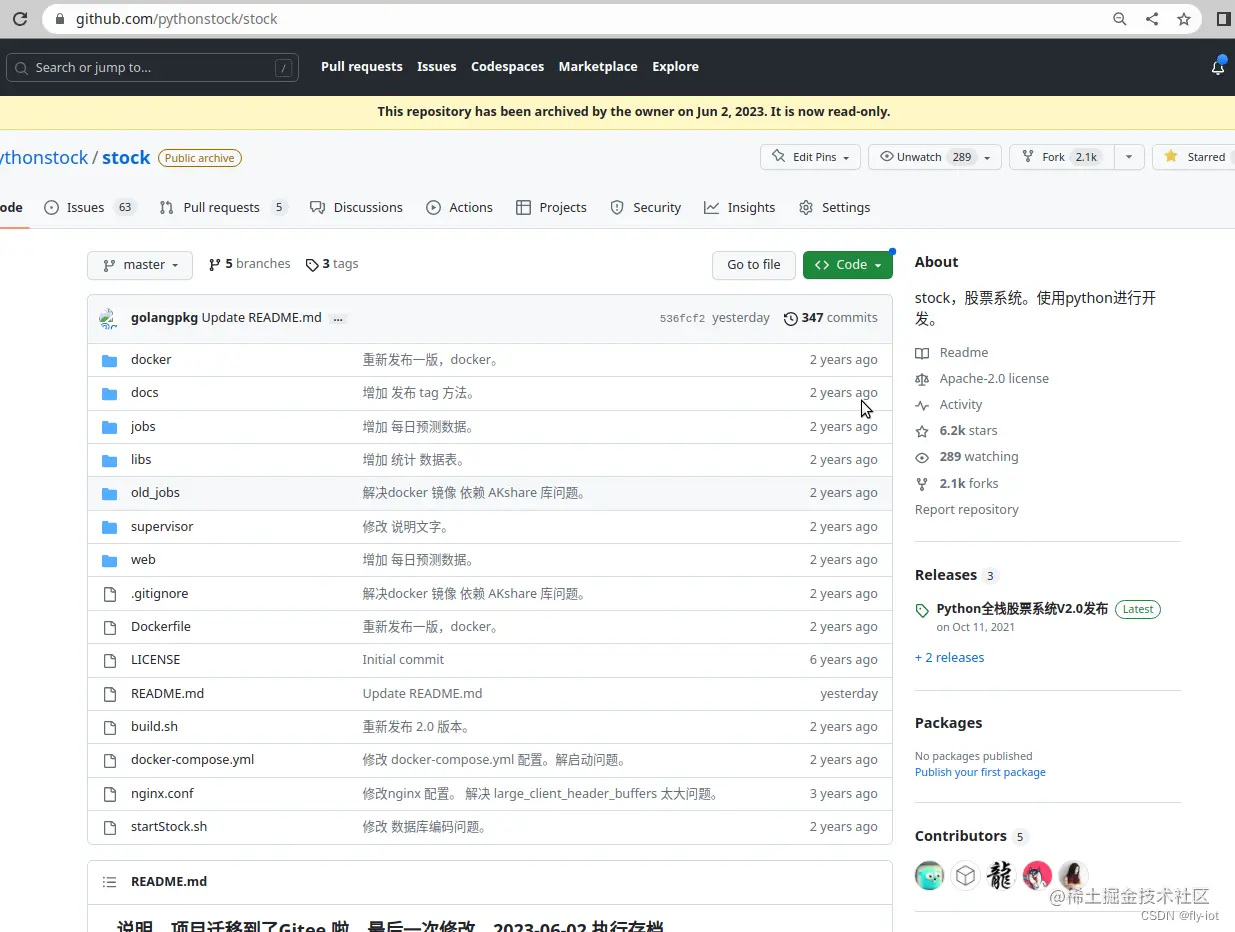This screenshot has width=1235, height=932.
Task: Expand commit message ellipsis button
Action: [338, 318]
